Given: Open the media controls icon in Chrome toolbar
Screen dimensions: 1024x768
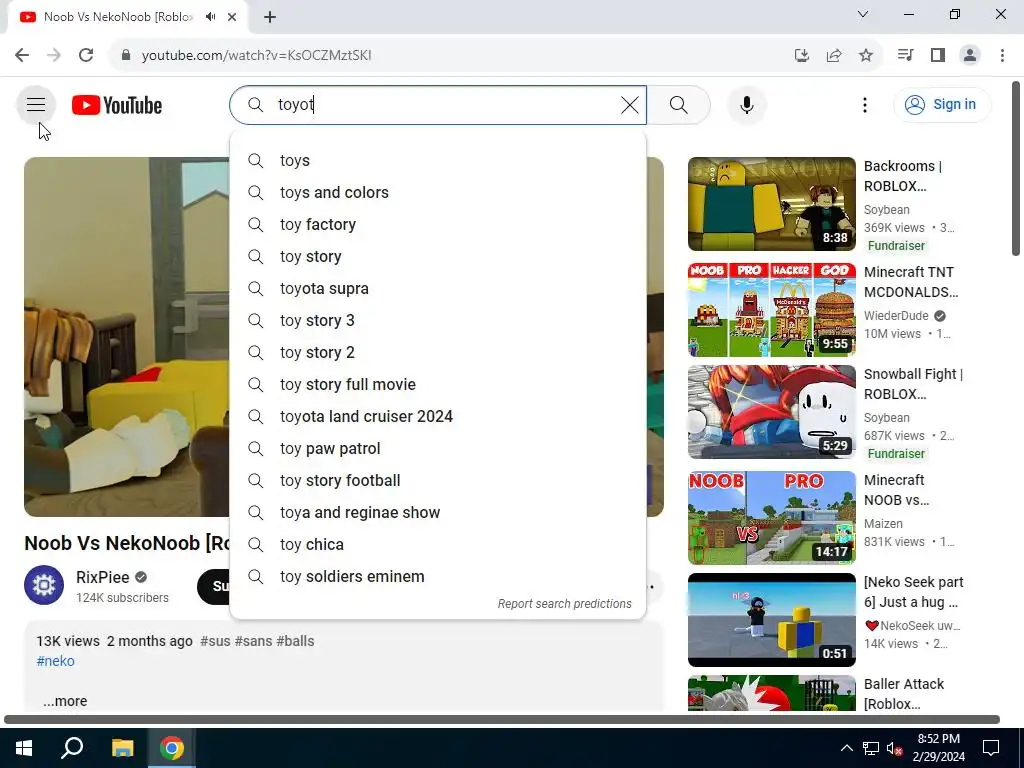Looking at the screenshot, I should click(905, 55).
